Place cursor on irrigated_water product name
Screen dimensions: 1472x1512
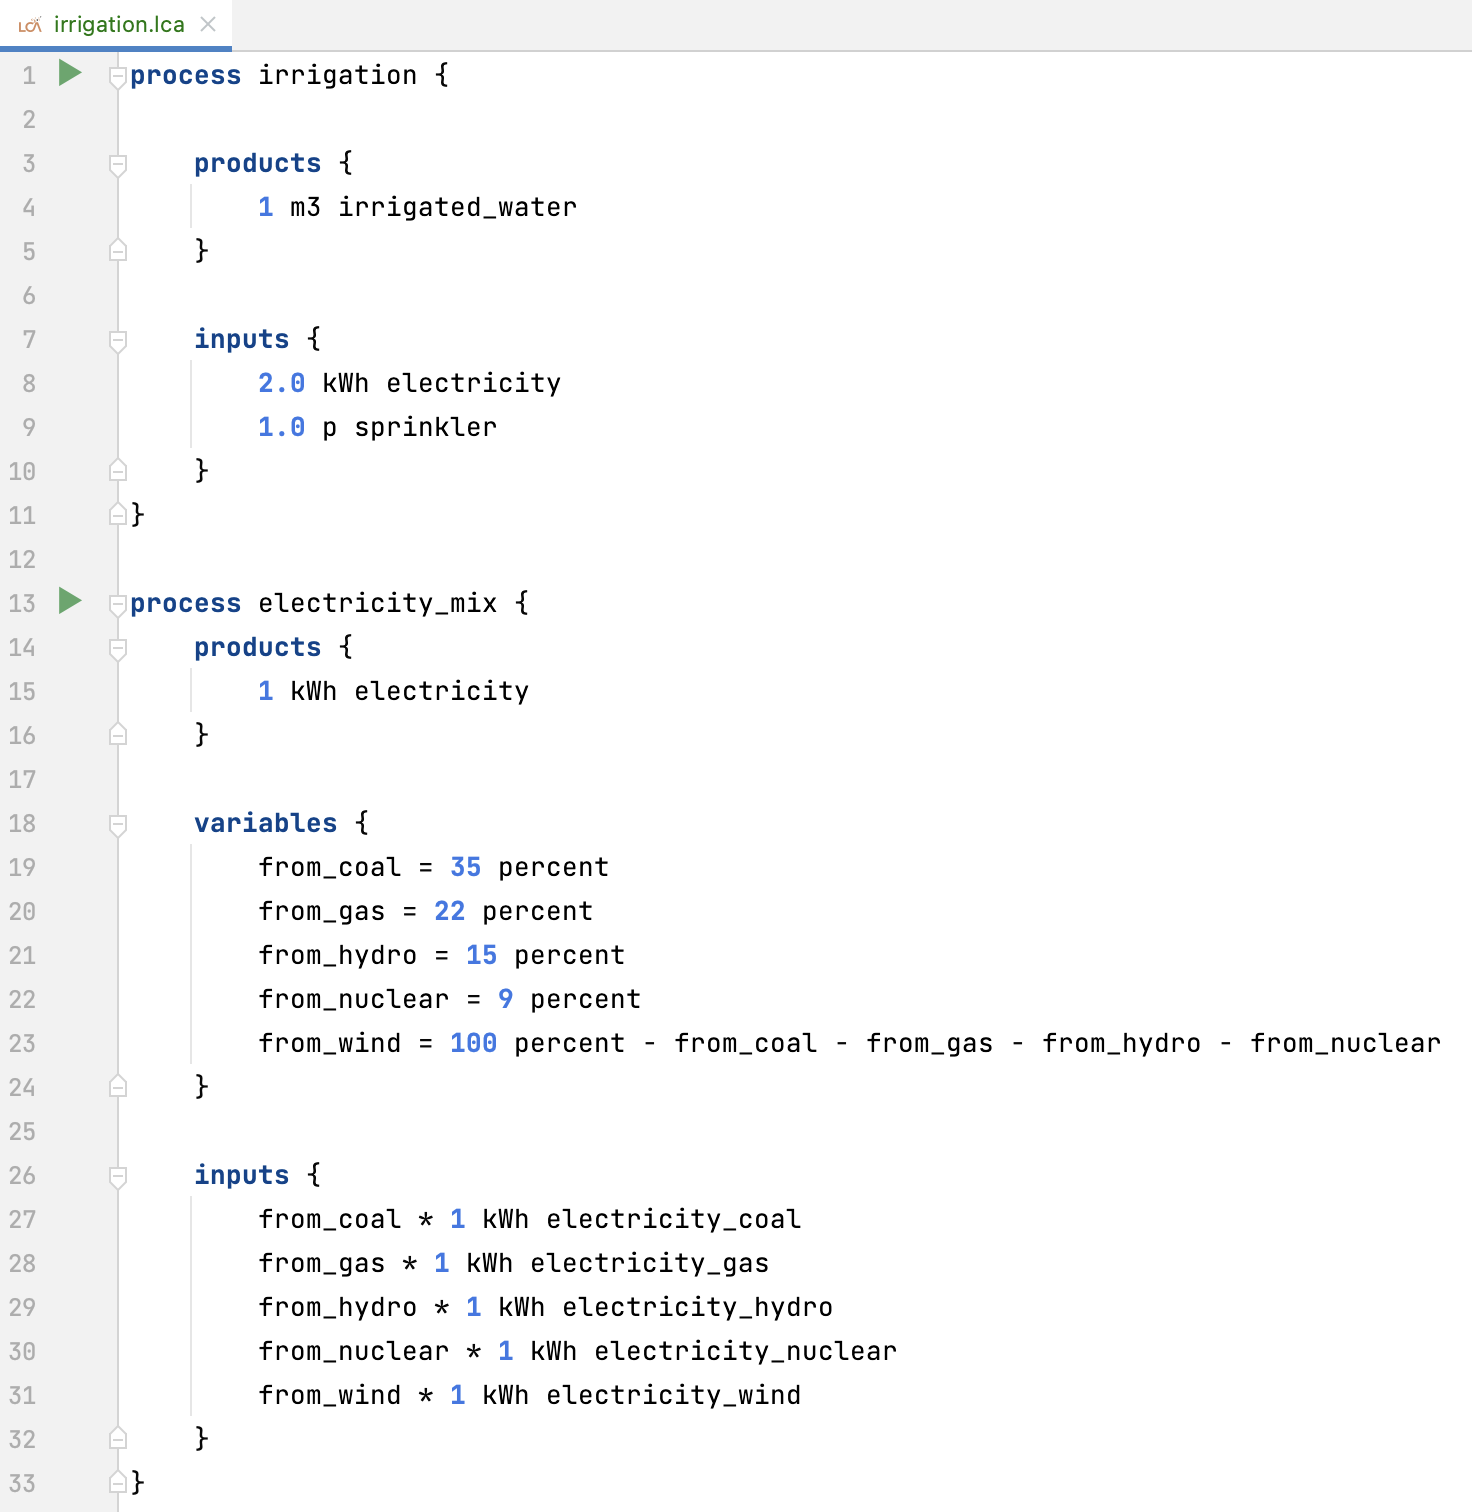457,207
